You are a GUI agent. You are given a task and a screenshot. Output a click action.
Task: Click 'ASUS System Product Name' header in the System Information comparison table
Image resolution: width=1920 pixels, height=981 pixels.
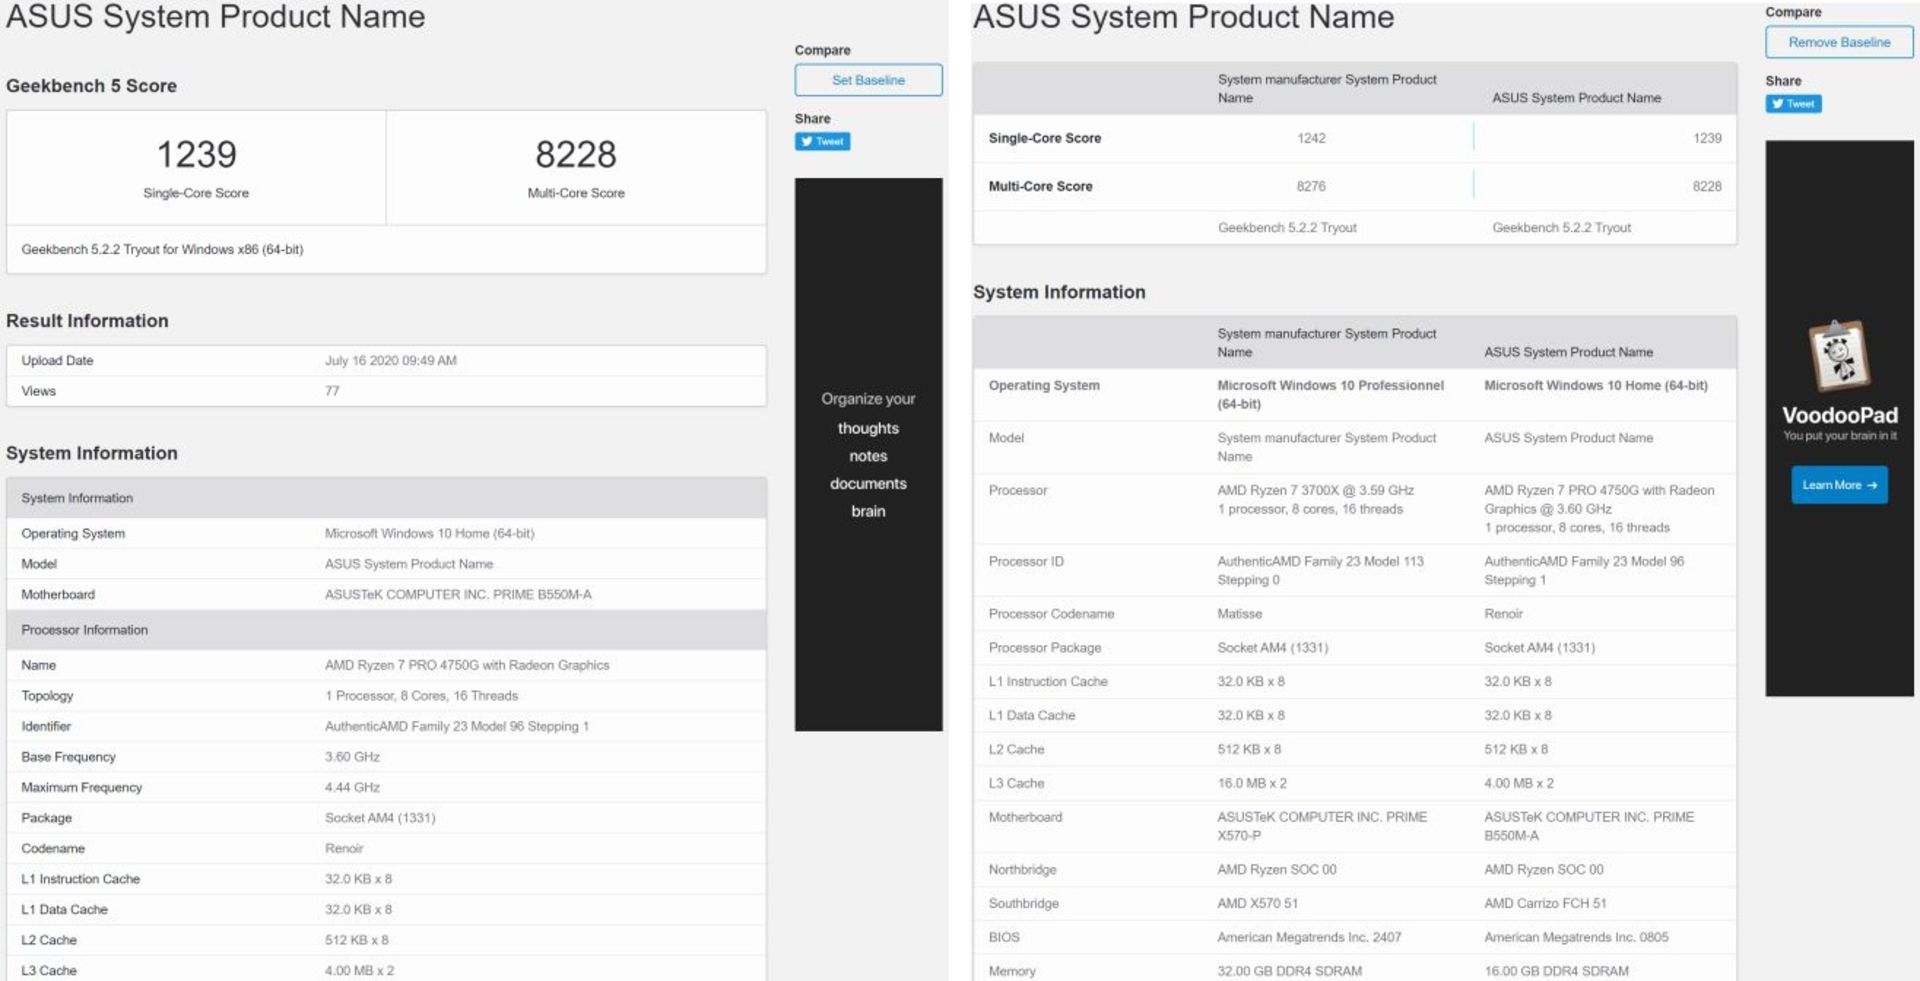[x=1568, y=352]
